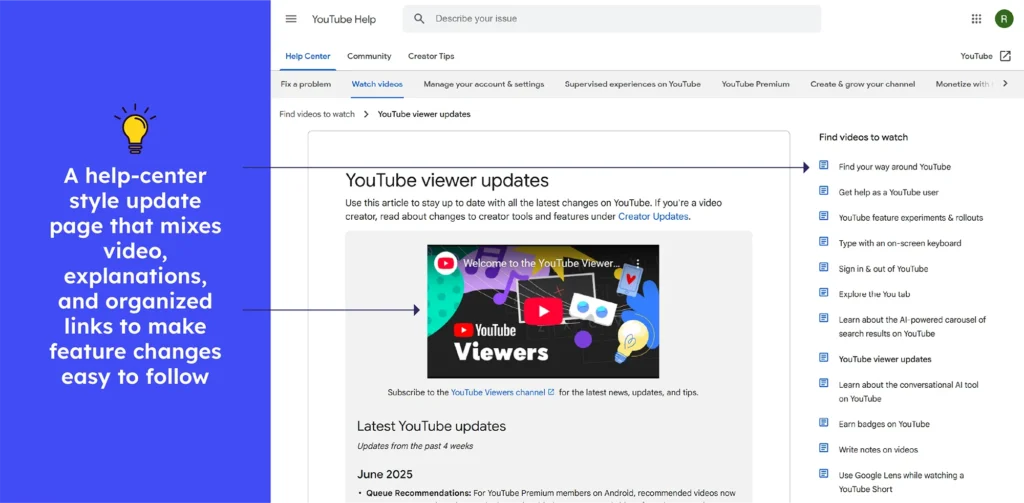Click the YouTube Help title
The height and width of the screenshot is (503, 1024).
(344, 19)
